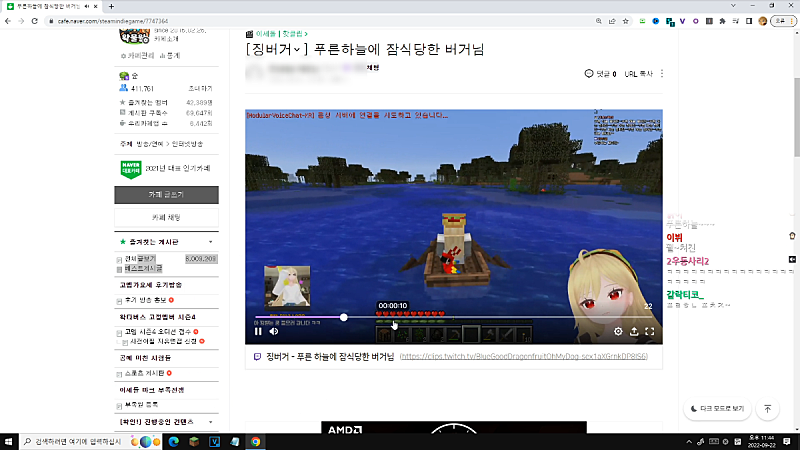Screen dimensions: 800x450
Task: Open the 베스트게시글 board
Action: click(x=143, y=268)
